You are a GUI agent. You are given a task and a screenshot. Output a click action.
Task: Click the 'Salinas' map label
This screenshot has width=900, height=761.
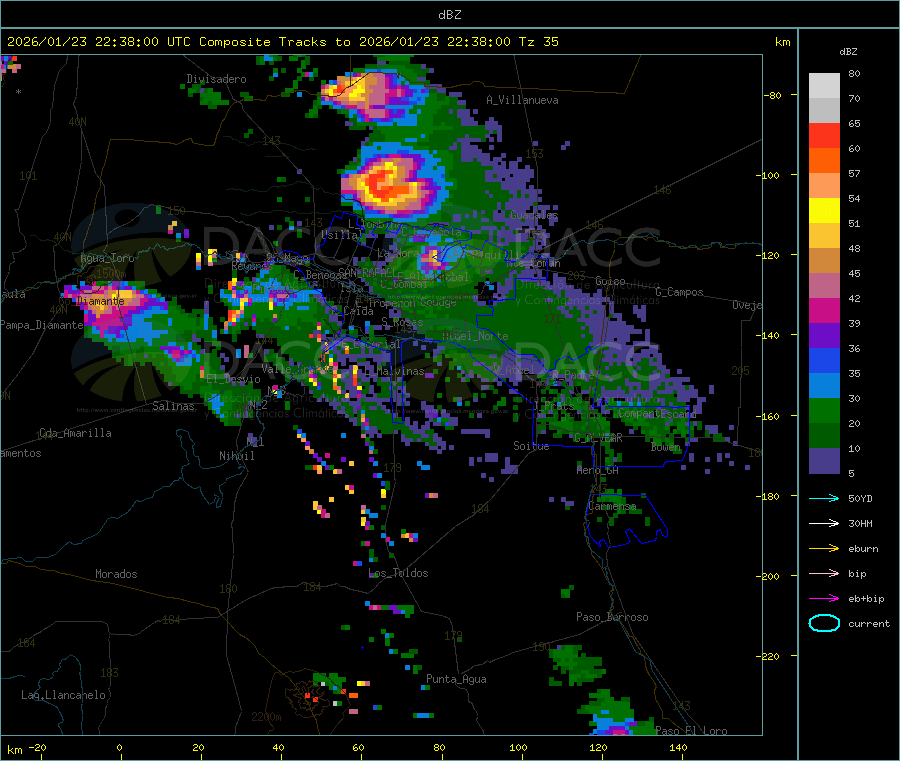tap(173, 406)
